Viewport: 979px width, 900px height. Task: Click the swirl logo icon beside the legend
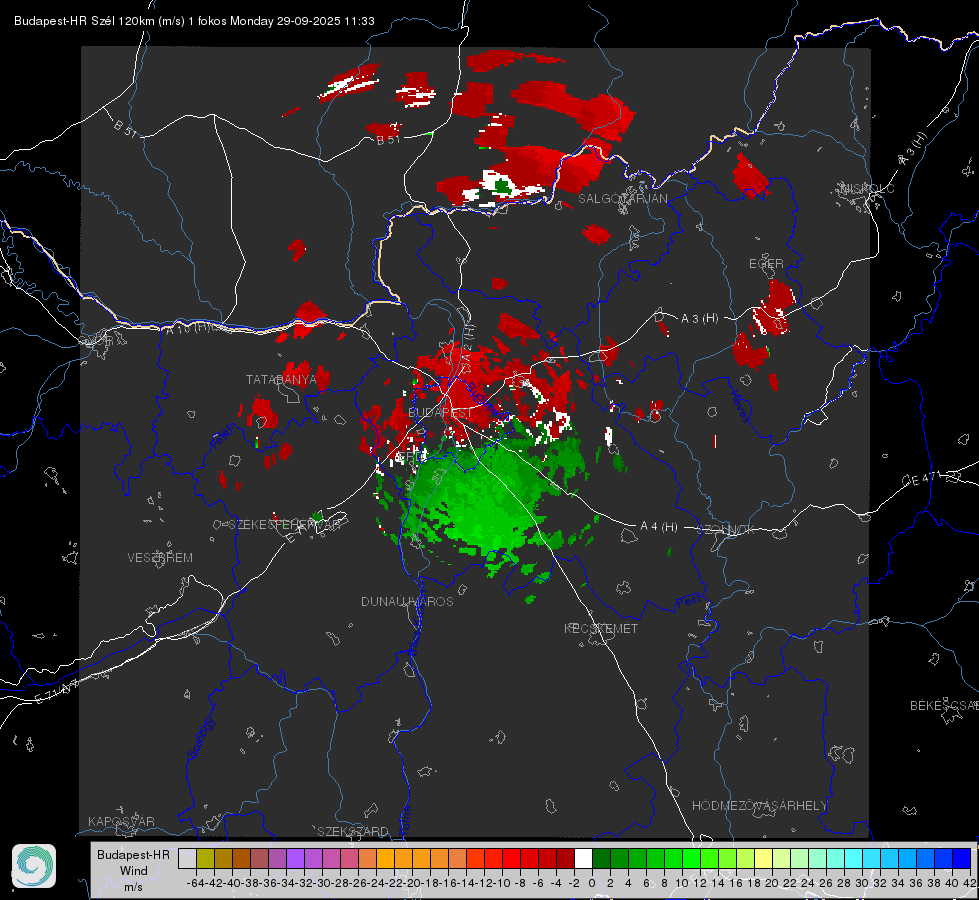34,866
